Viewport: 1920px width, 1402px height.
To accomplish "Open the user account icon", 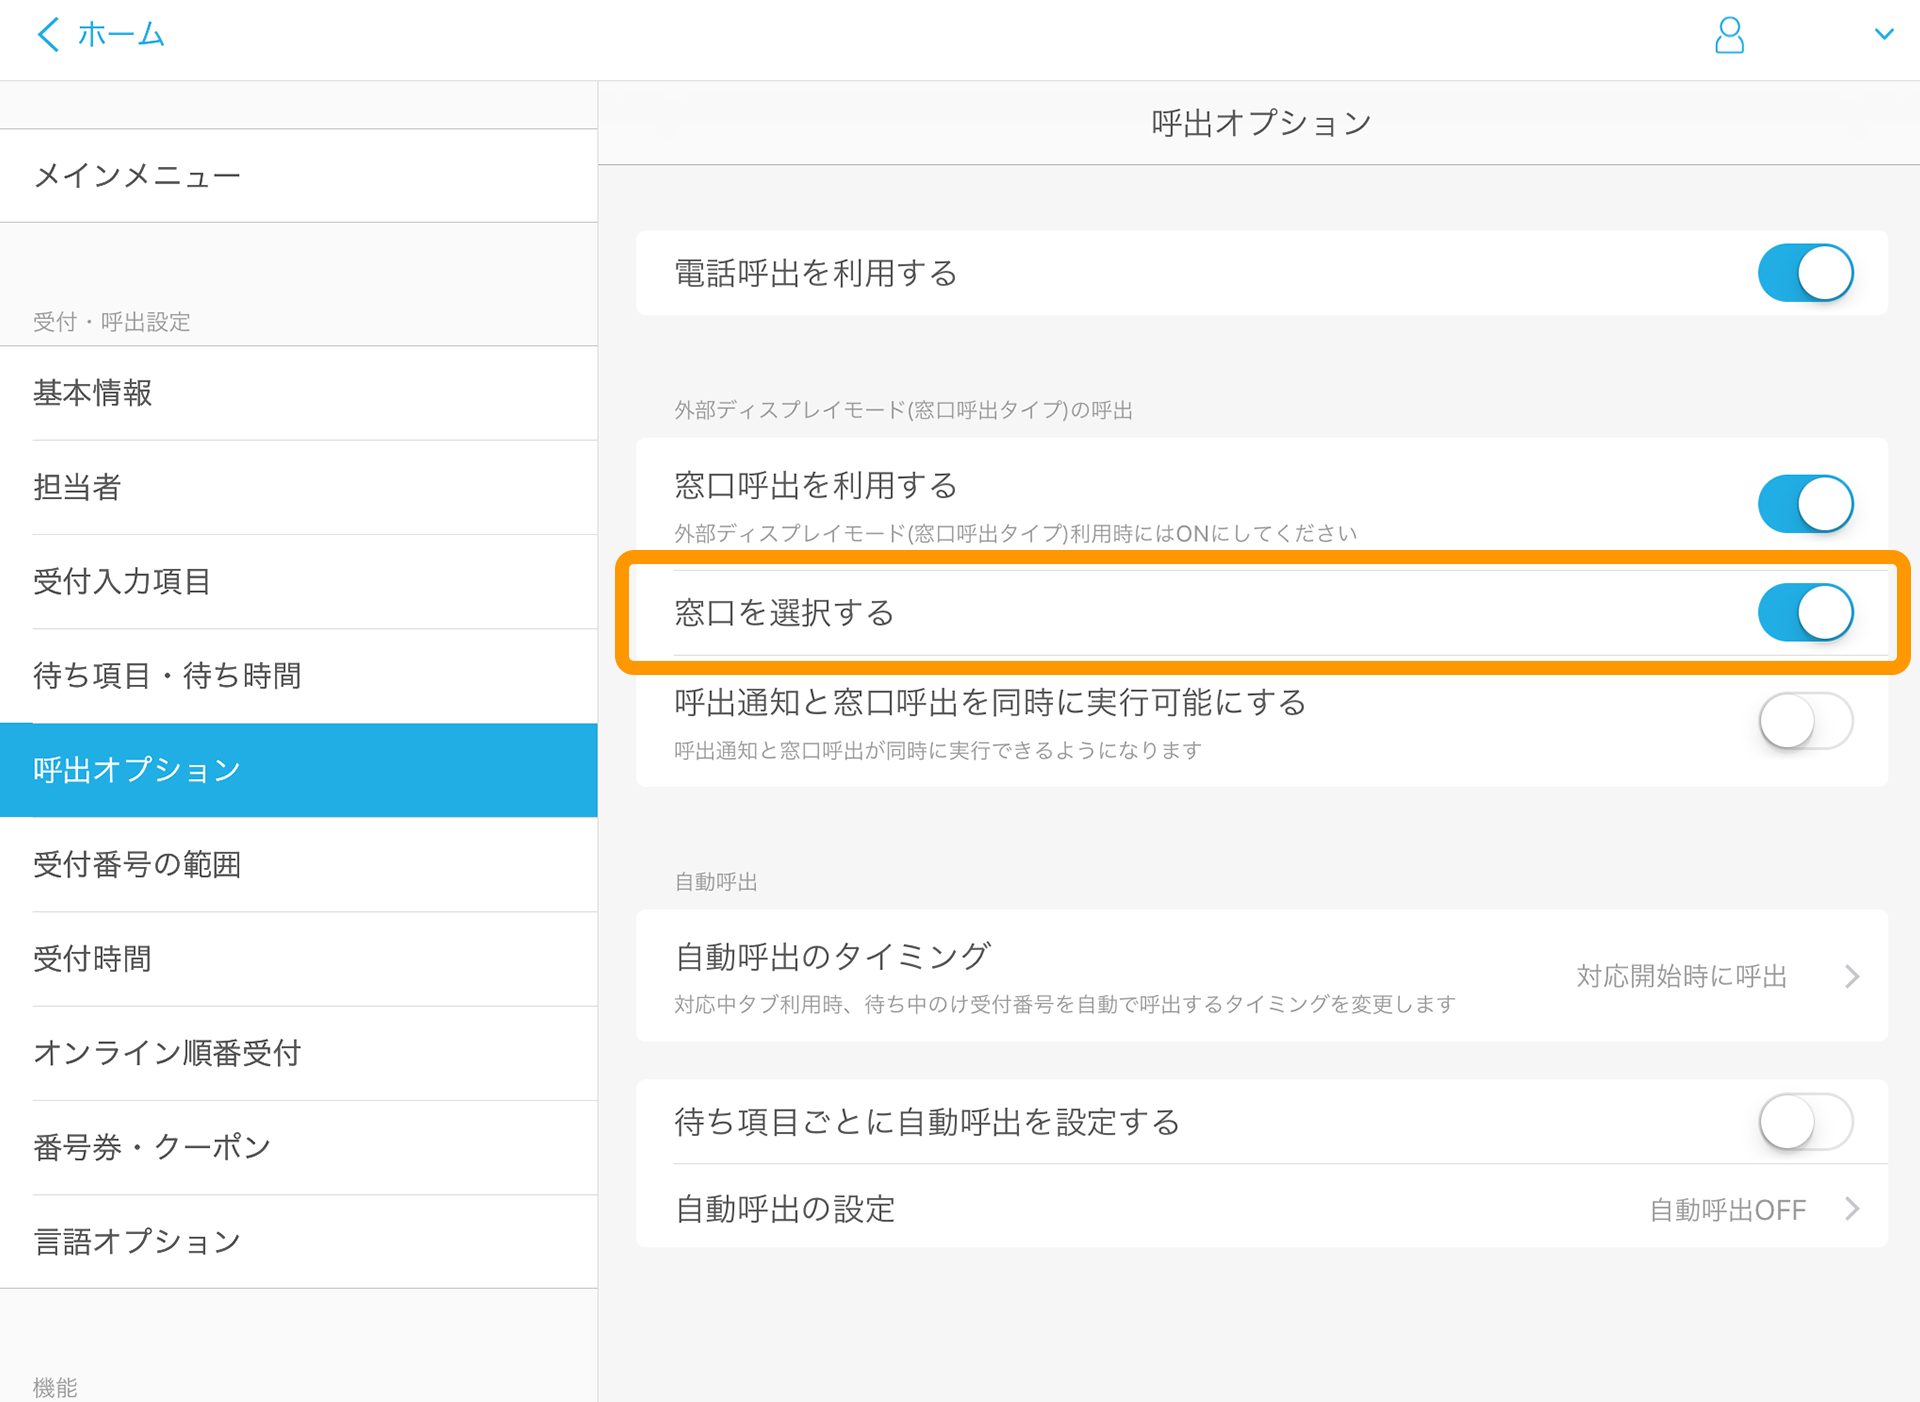I will pyautogui.click(x=1729, y=35).
